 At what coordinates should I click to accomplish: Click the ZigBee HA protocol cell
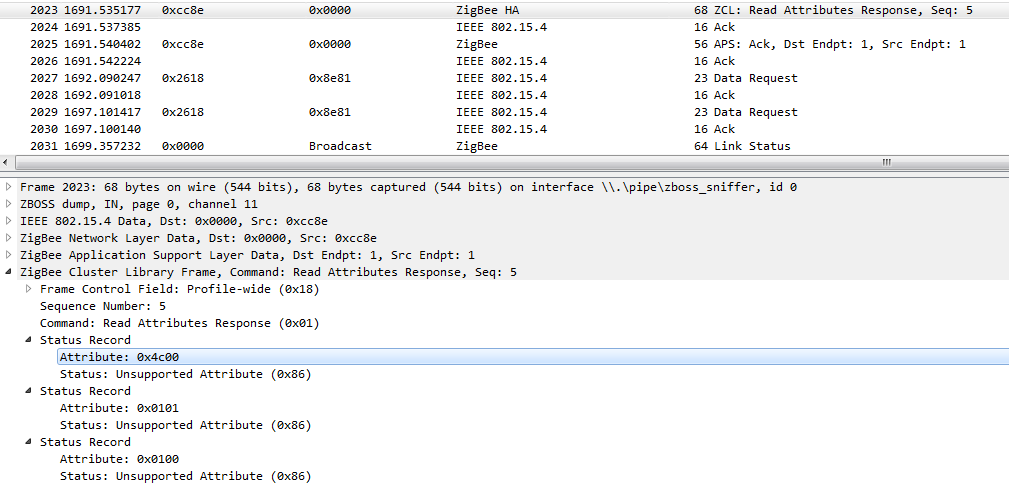click(x=488, y=10)
